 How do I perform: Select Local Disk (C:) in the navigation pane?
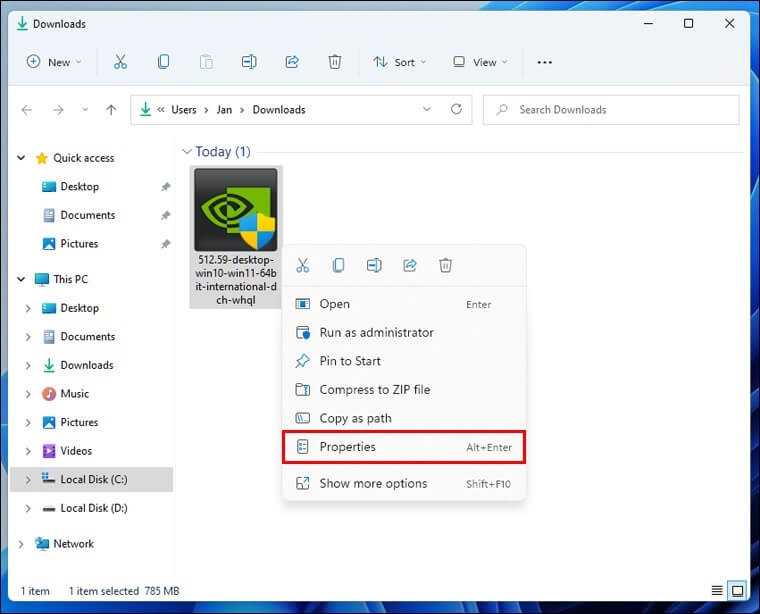(94, 479)
